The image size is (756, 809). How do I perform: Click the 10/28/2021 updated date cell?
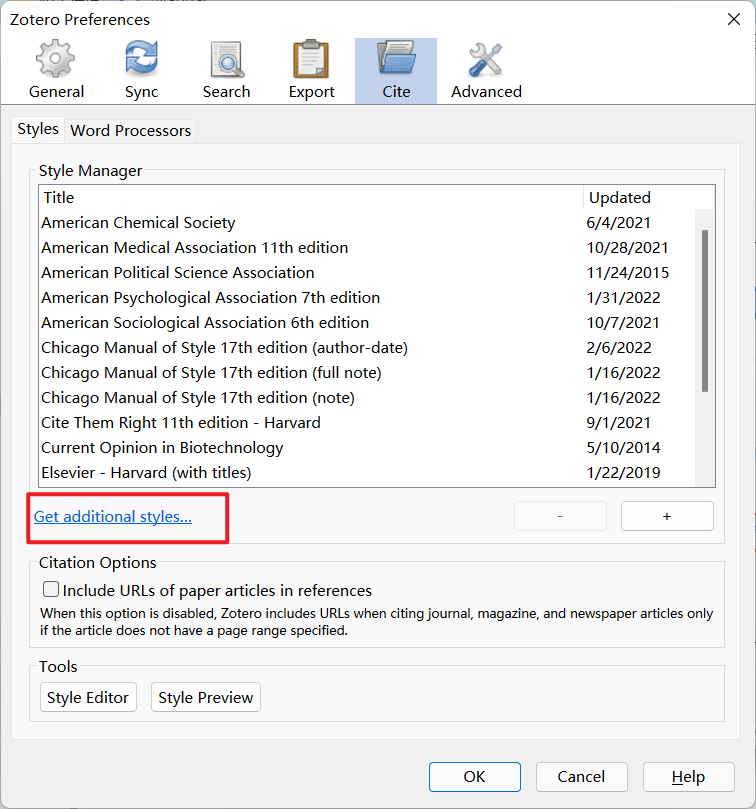coord(628,248)
